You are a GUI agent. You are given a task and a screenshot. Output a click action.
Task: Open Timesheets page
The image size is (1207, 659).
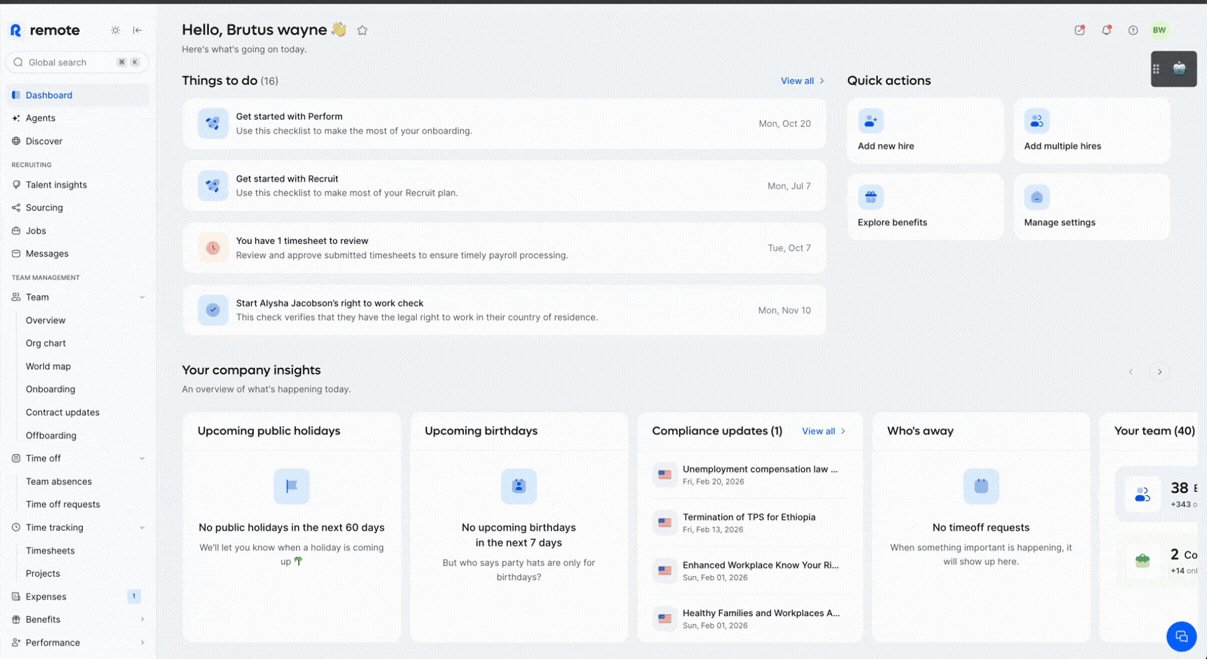pyautogui.click(x=50, y=550)
